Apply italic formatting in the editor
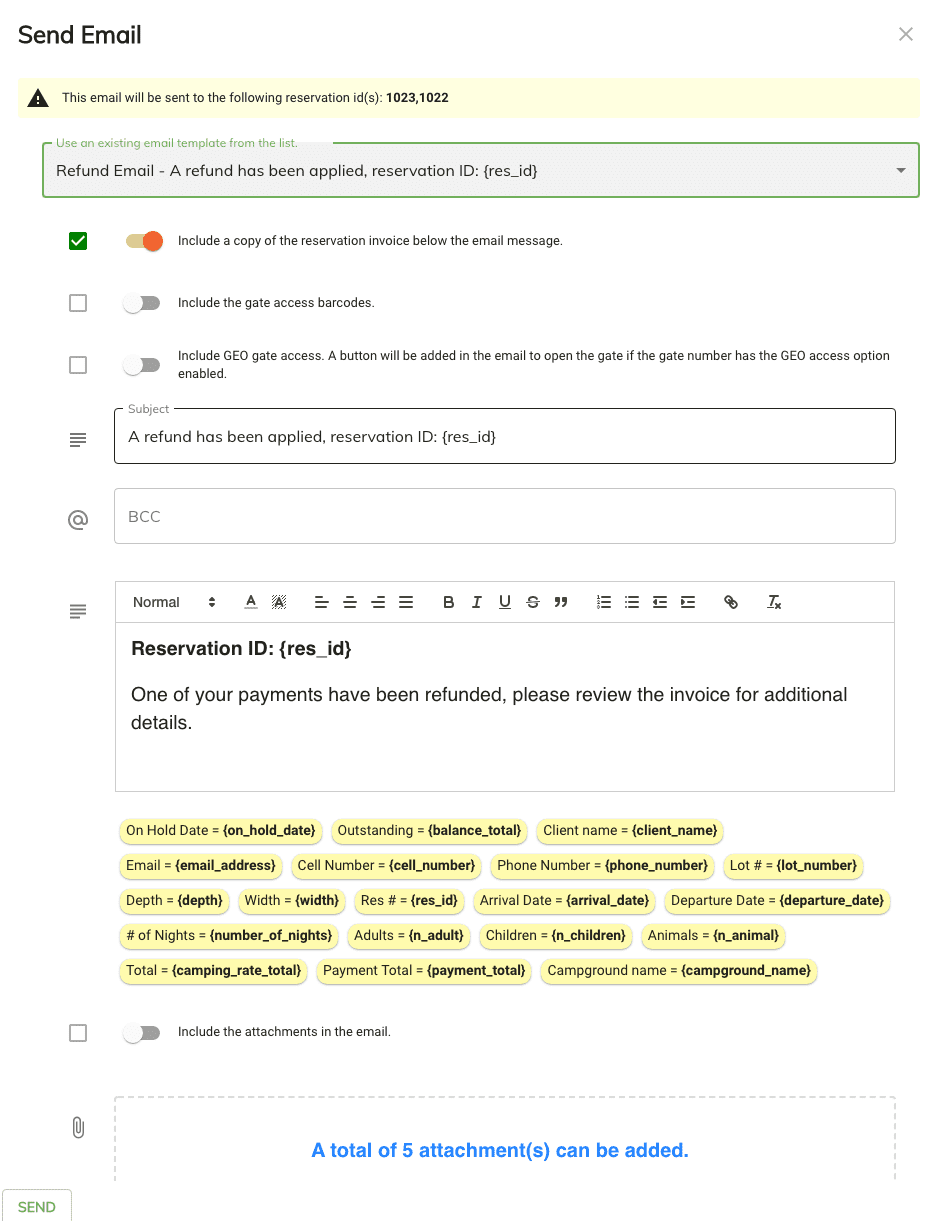Screen dimensions: 940x1221 (477, 602)
